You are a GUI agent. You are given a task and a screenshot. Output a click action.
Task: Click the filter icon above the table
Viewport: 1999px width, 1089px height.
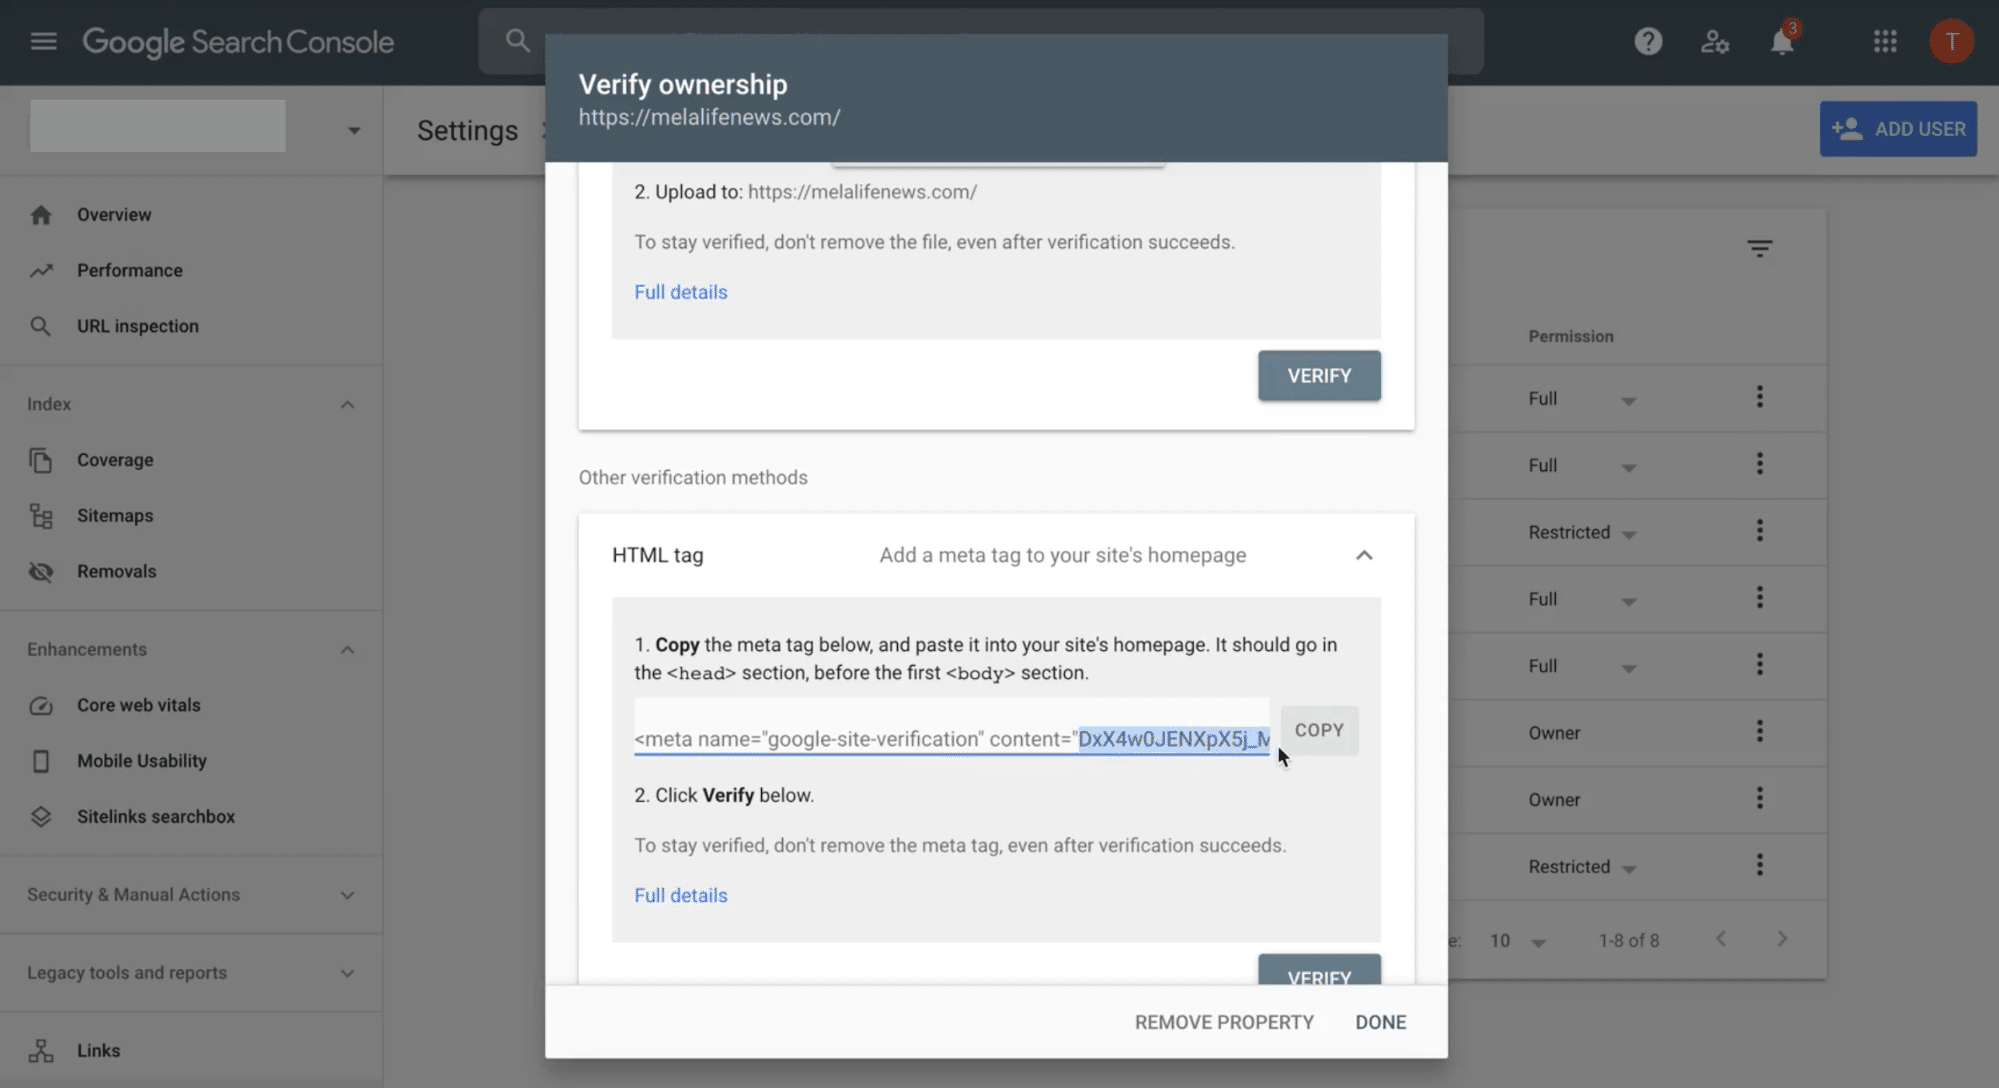click(1760, 248)
